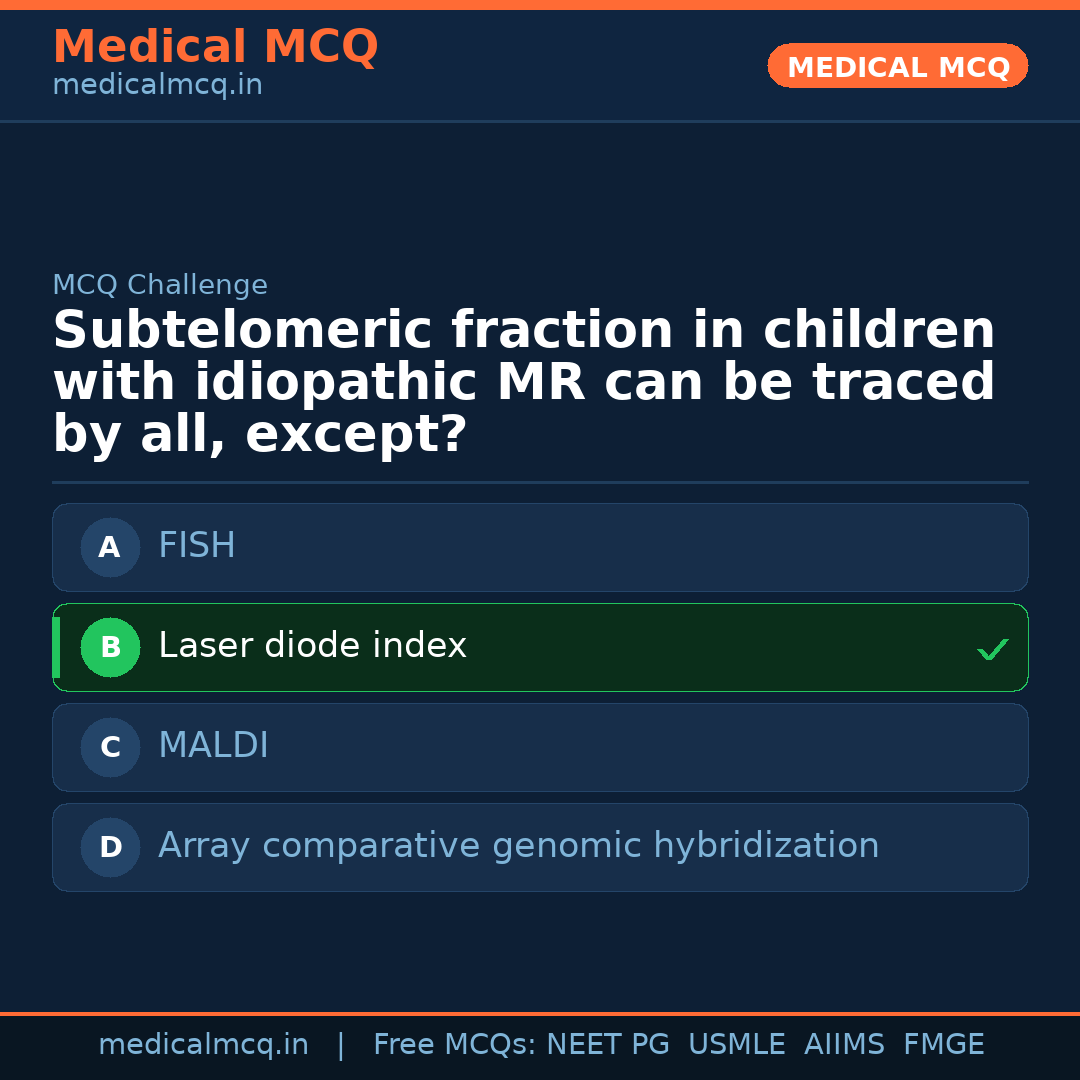This screenshot has width=1080, height=1080.
Task: Click the Medical MCQ header title
Action: point(215,47)
